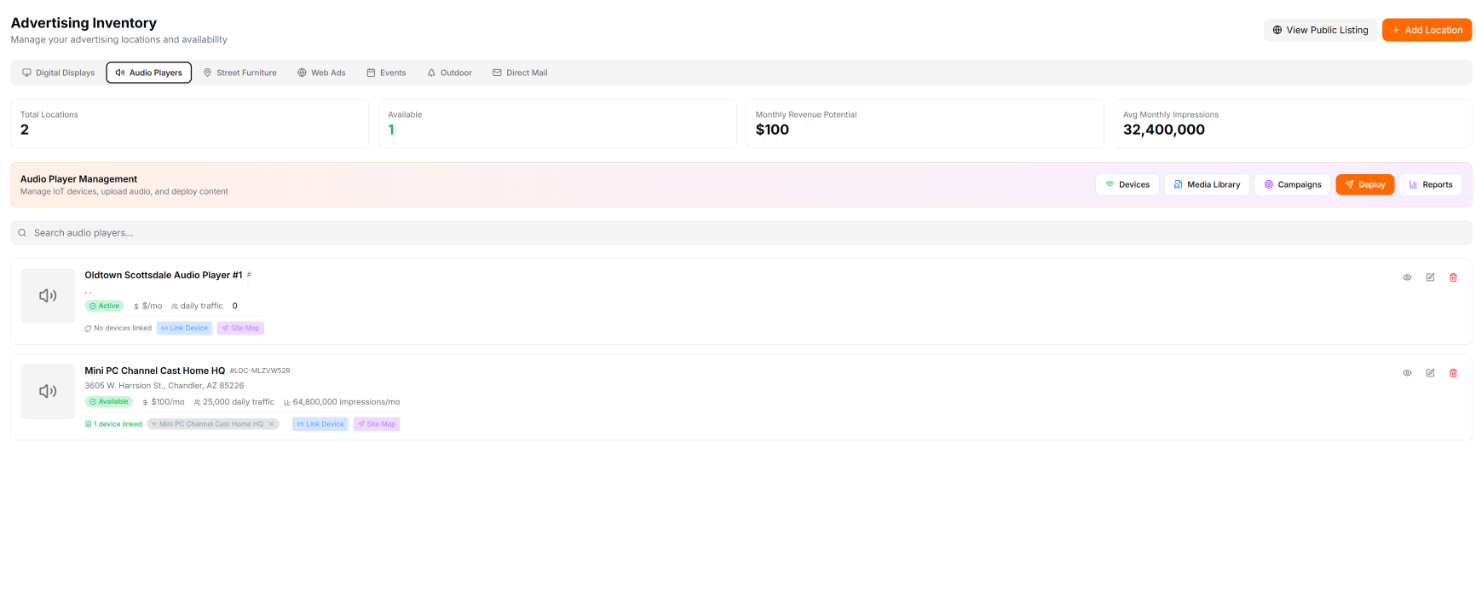Click speaker thumbnail of Mini PC Channel Cast
Image resolution: width=1476 pixels, height=601 pixels.
[x=48, y=391]
